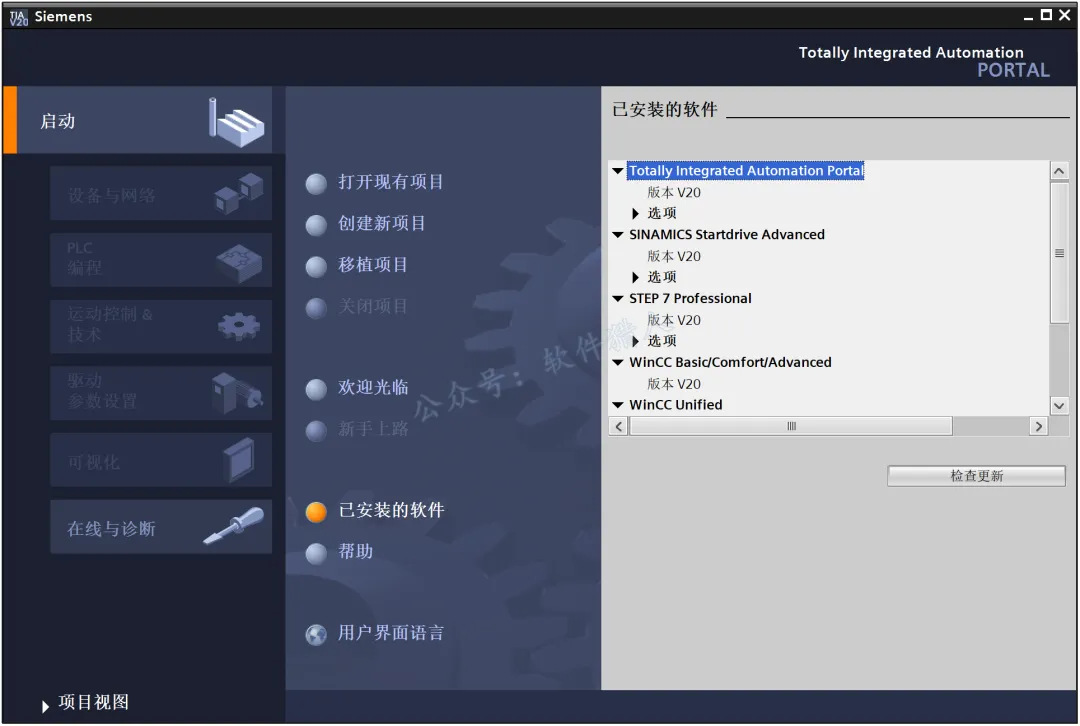This screenshot has height=726, width=1080.
Task: Open the 运动控制 & 技术 portal tab
Action: pos(161,327)
